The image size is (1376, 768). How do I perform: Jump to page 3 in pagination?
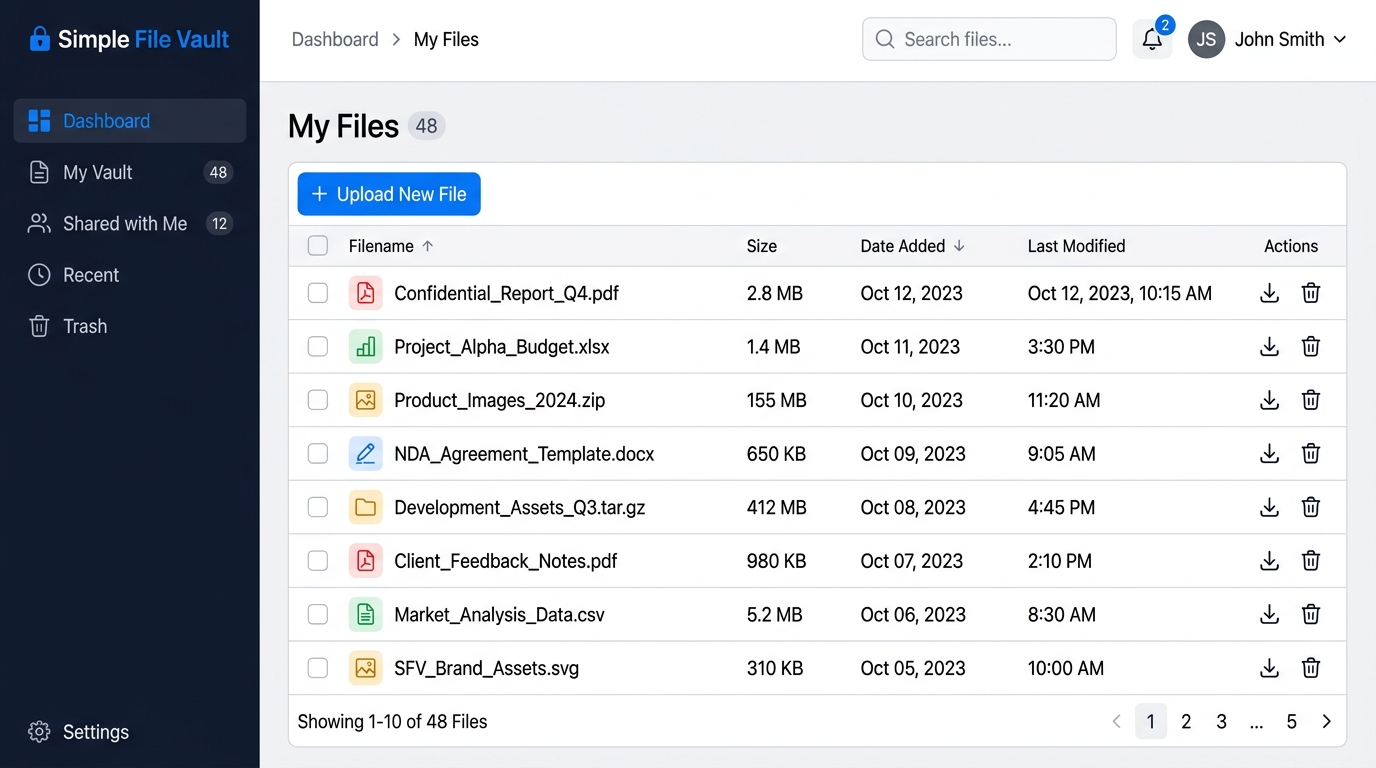(1221, 722)
